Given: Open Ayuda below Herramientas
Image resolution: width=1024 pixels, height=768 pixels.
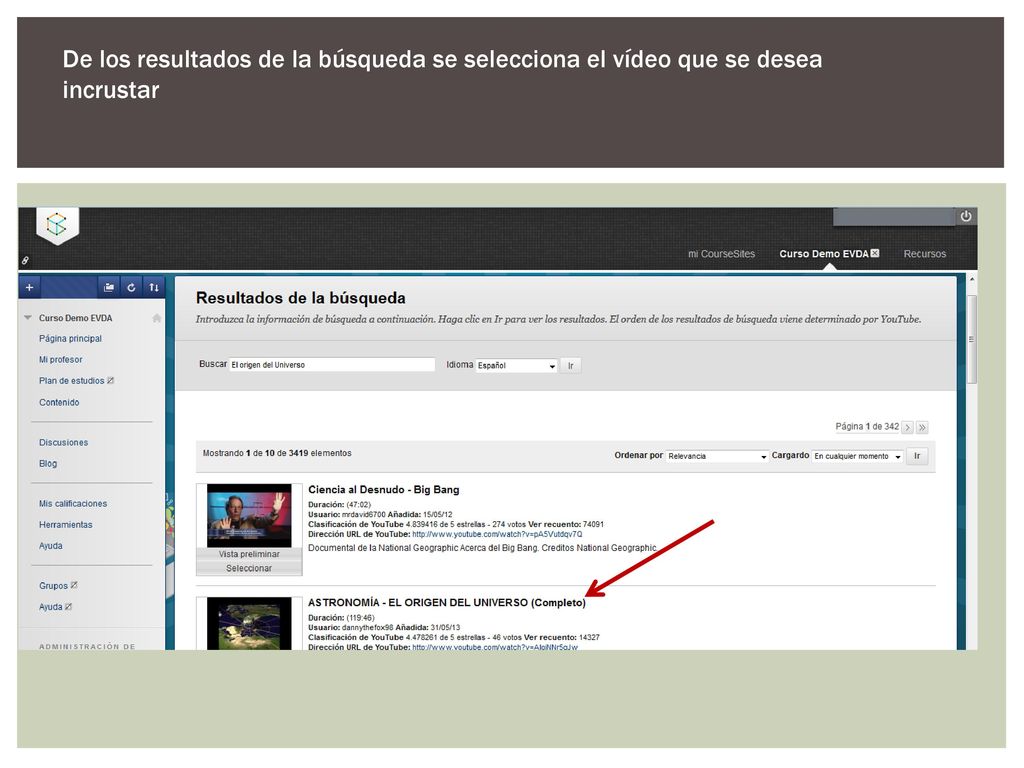Looking at the screenshot, I should [x=50, y=546].
